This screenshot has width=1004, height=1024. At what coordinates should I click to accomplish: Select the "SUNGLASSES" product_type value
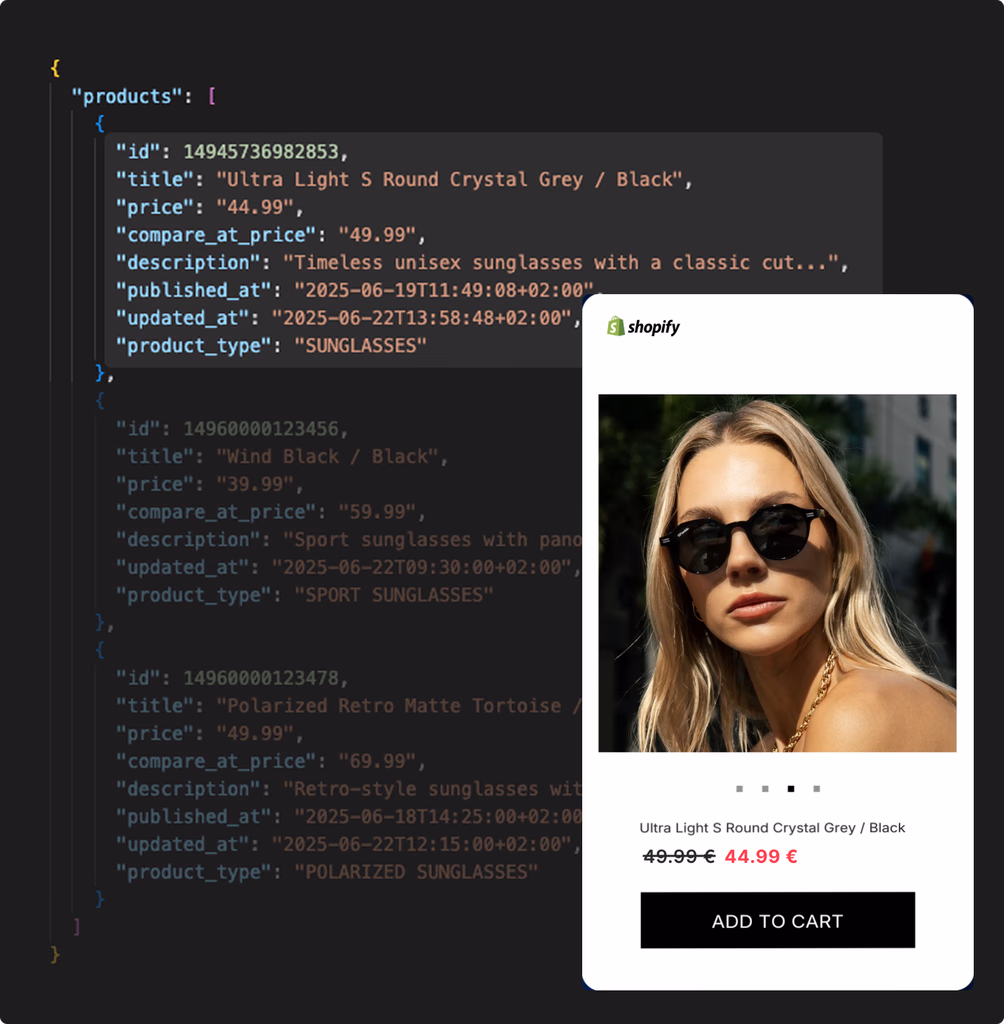(360, 345)
